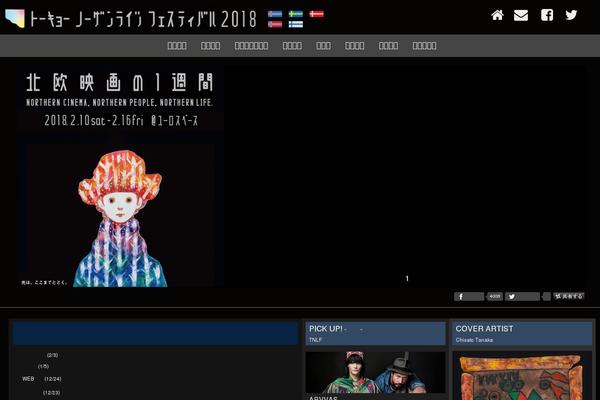
Task: Select the Iceland flag icon
Action: (x=275, y=14)
